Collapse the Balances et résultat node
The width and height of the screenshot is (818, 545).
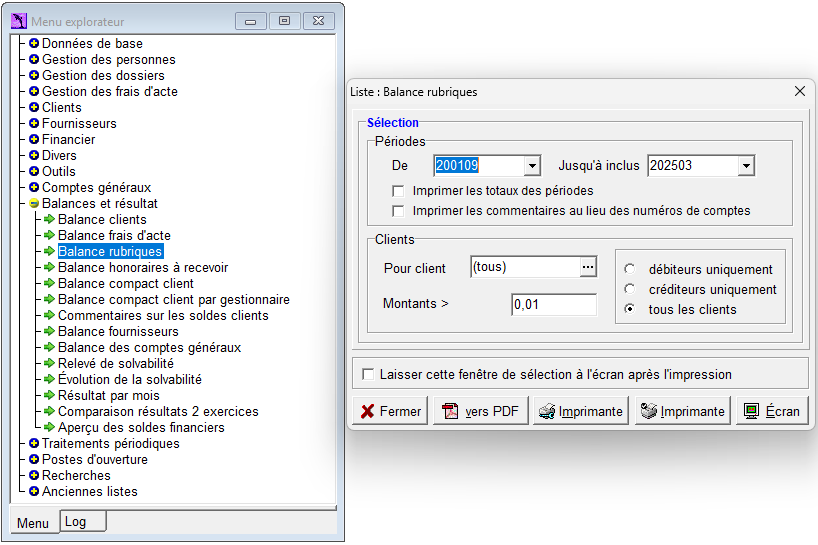[34, 203]
